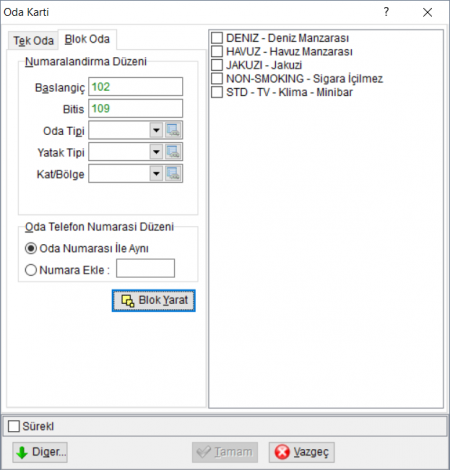Open lookup icon beside Oda Tipi
The width and height of the screenshot is (450, 470).
point(173,130)
